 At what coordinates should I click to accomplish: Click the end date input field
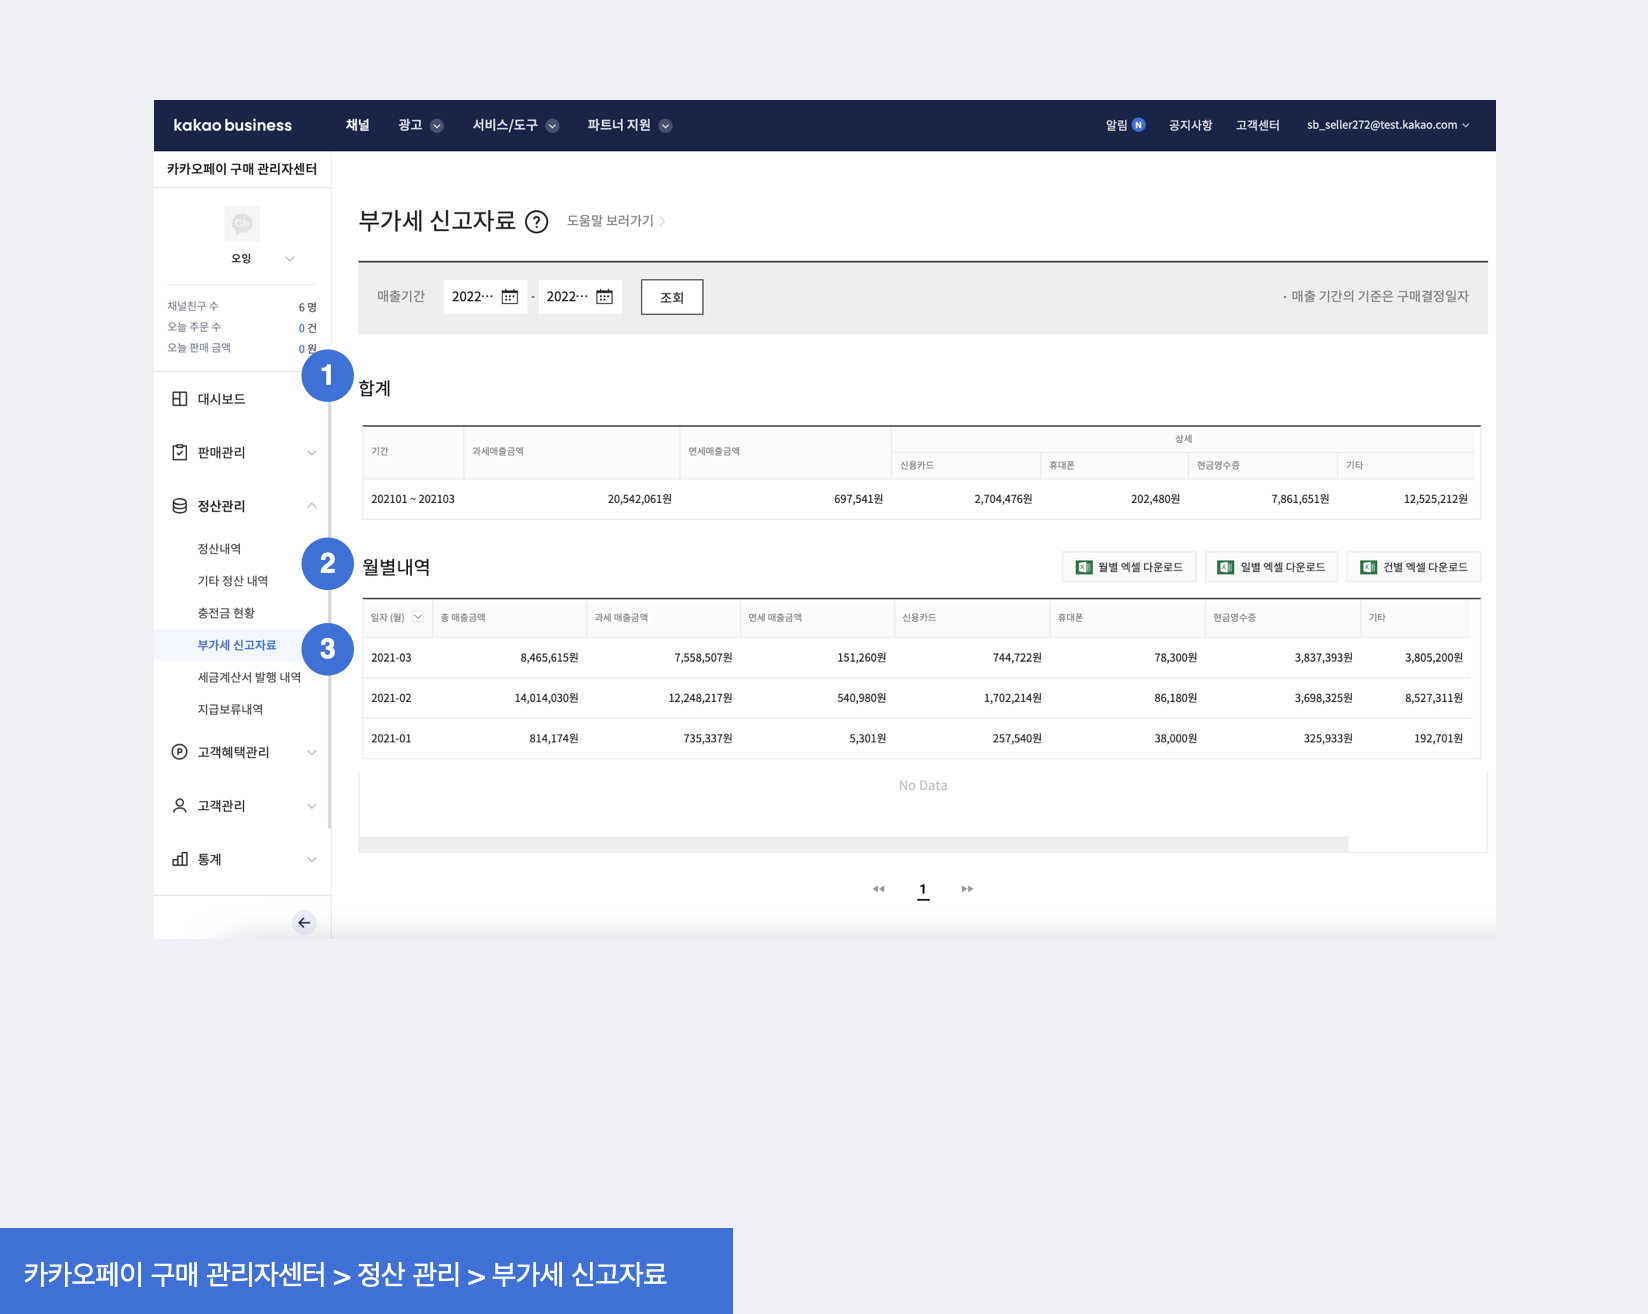tap(580, 297)
